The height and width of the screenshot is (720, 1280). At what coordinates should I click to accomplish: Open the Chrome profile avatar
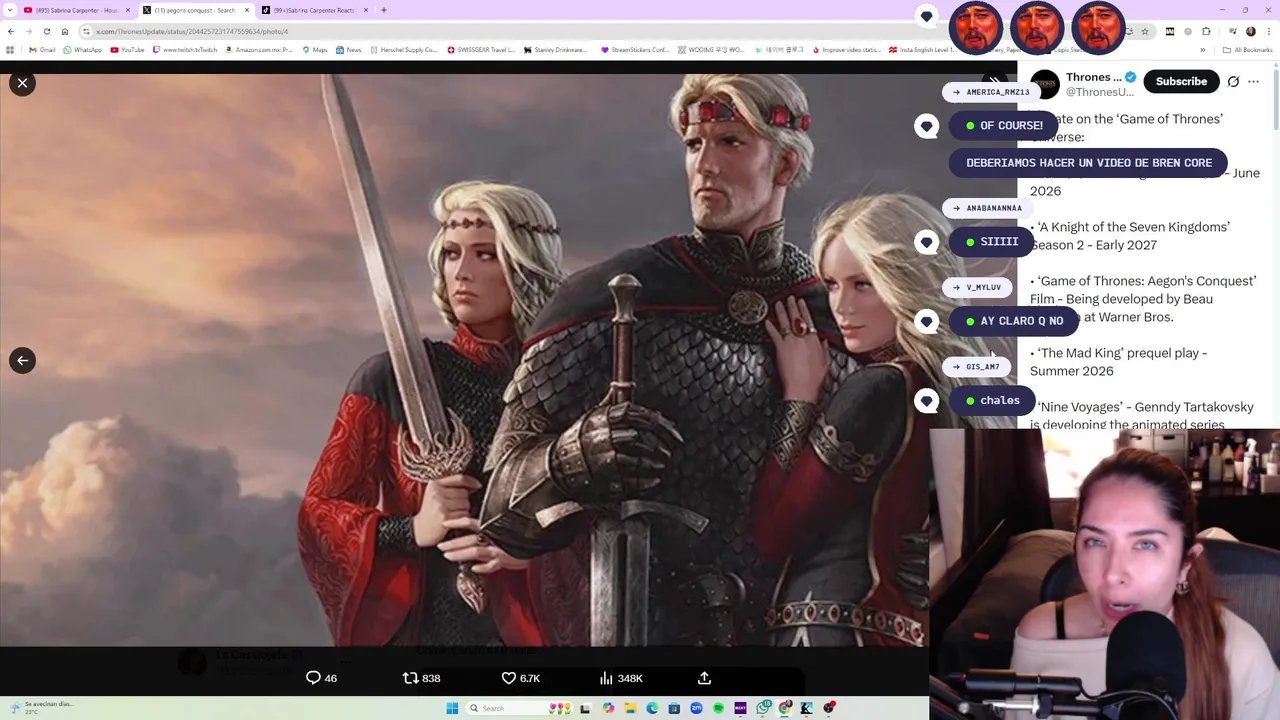[1251, 31]
